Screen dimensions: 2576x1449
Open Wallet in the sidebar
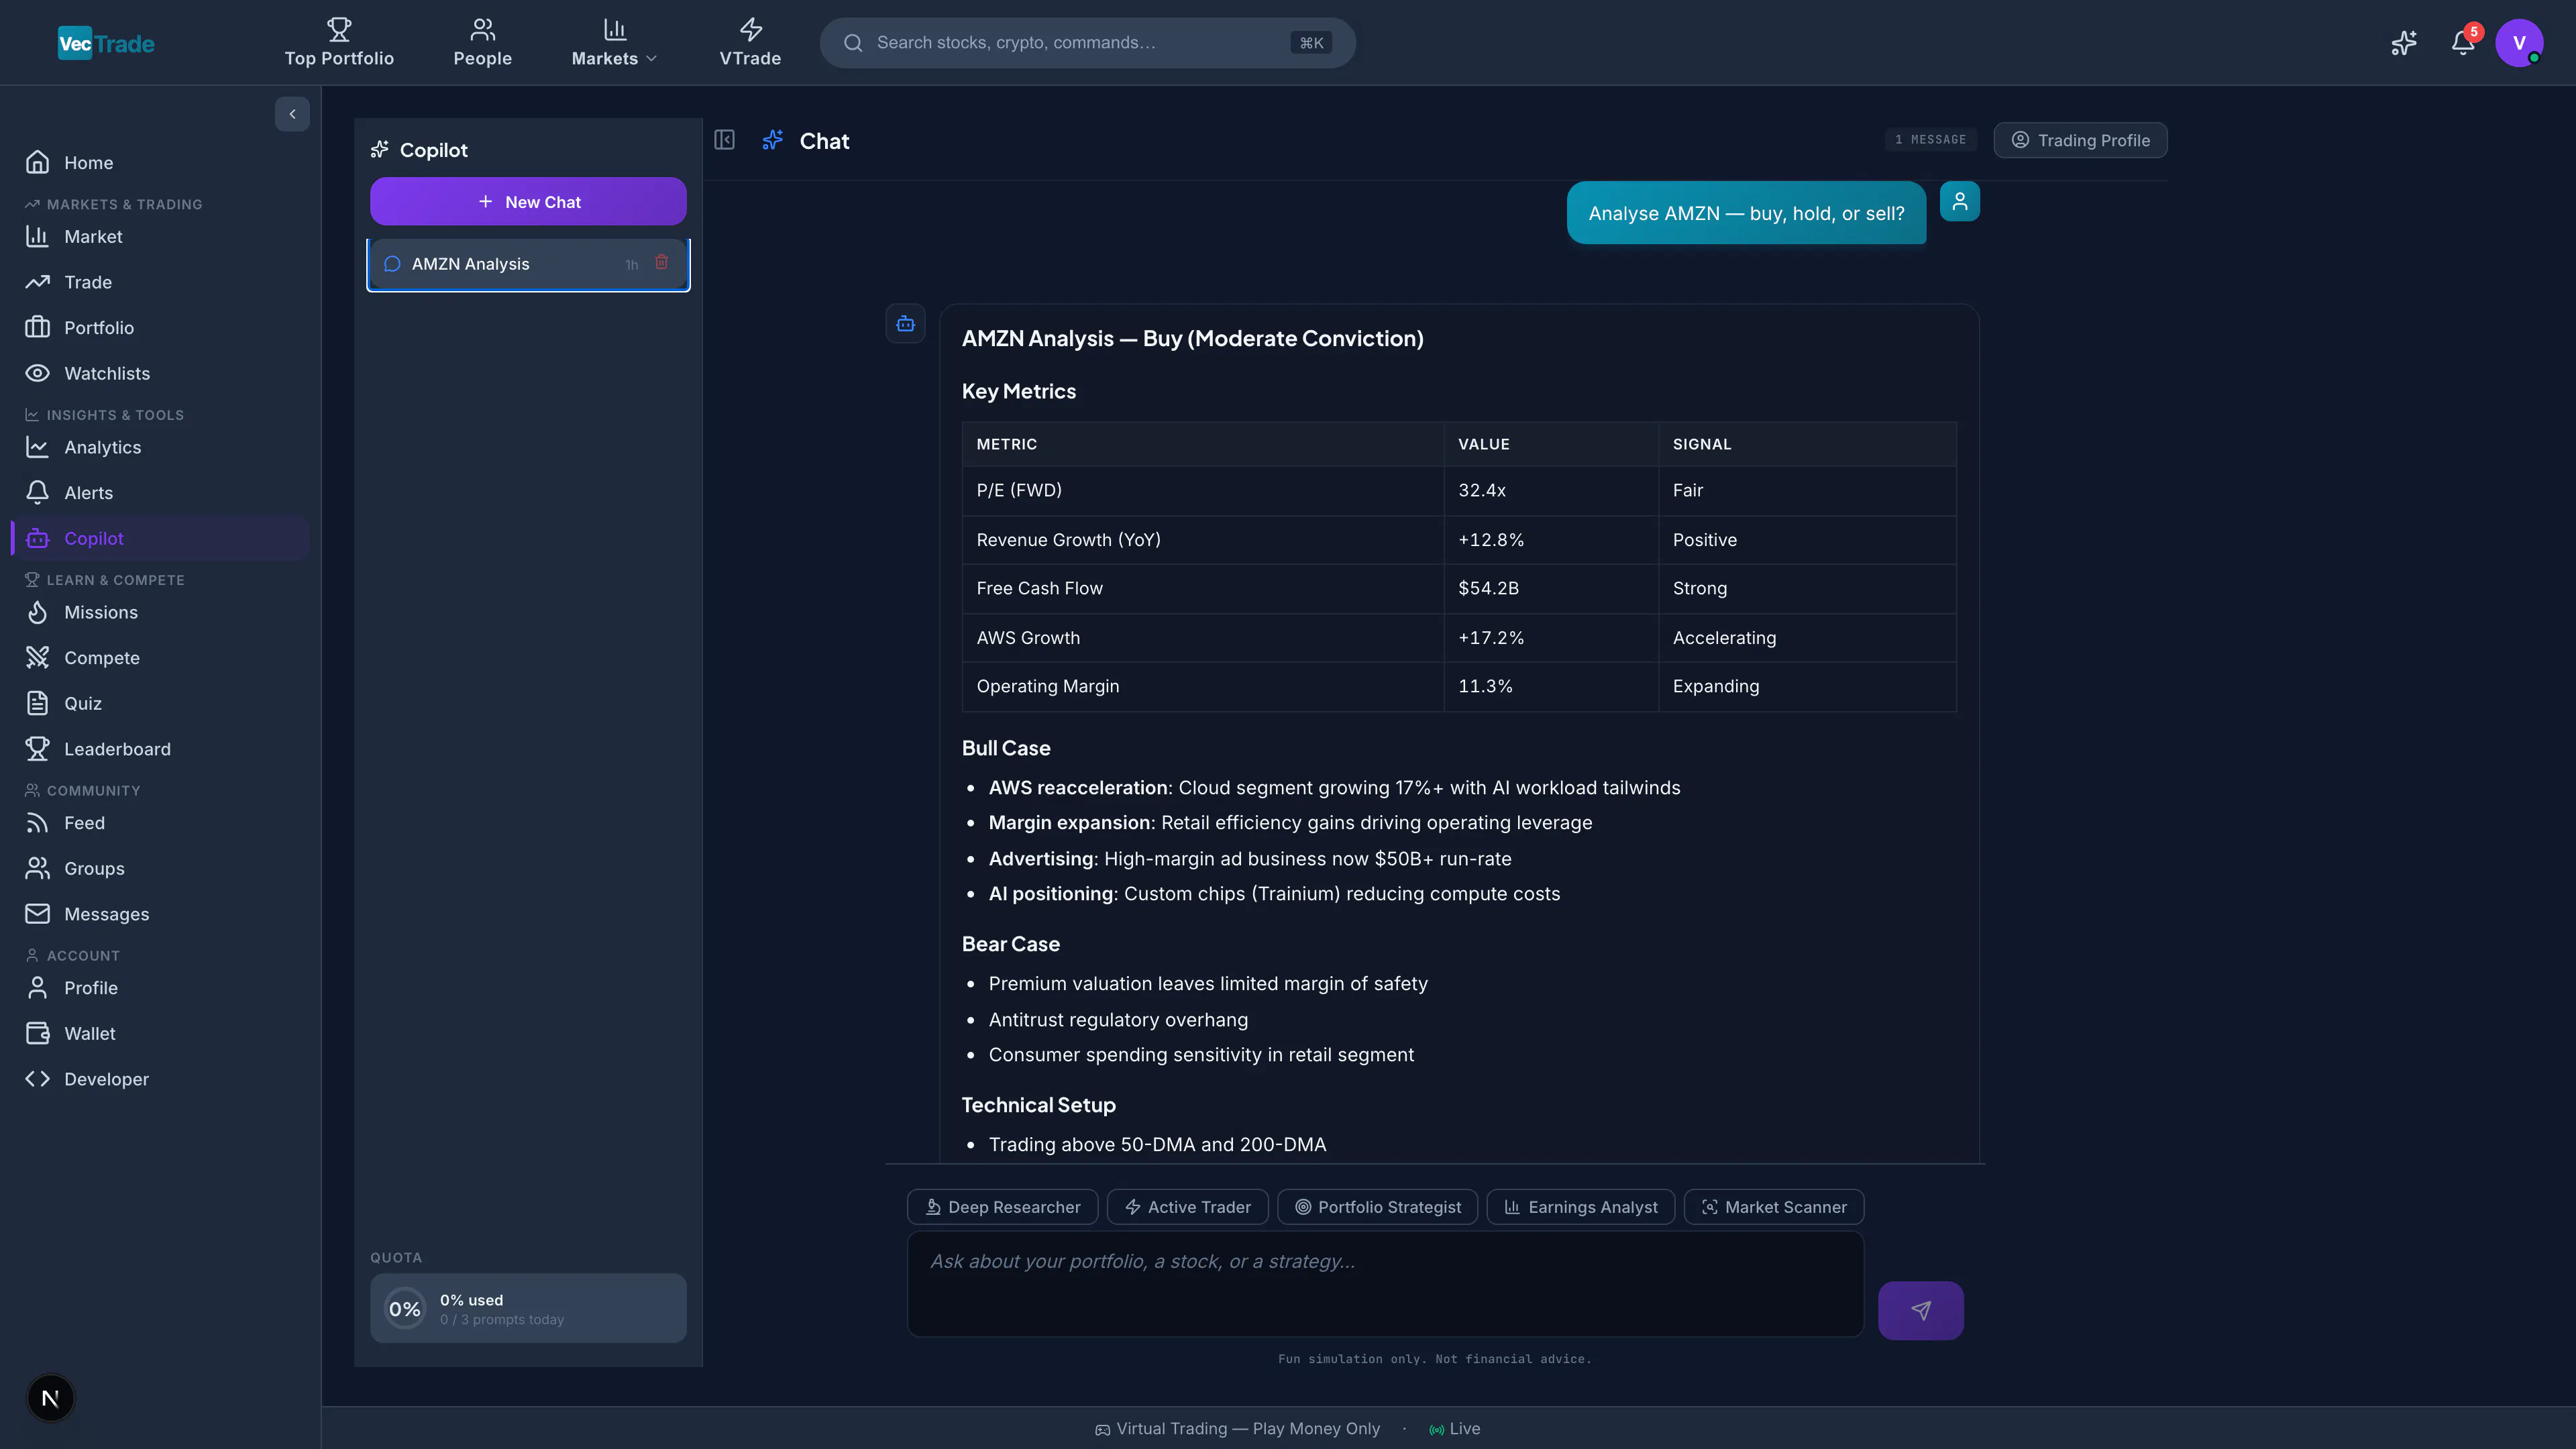coord(160,1033)
